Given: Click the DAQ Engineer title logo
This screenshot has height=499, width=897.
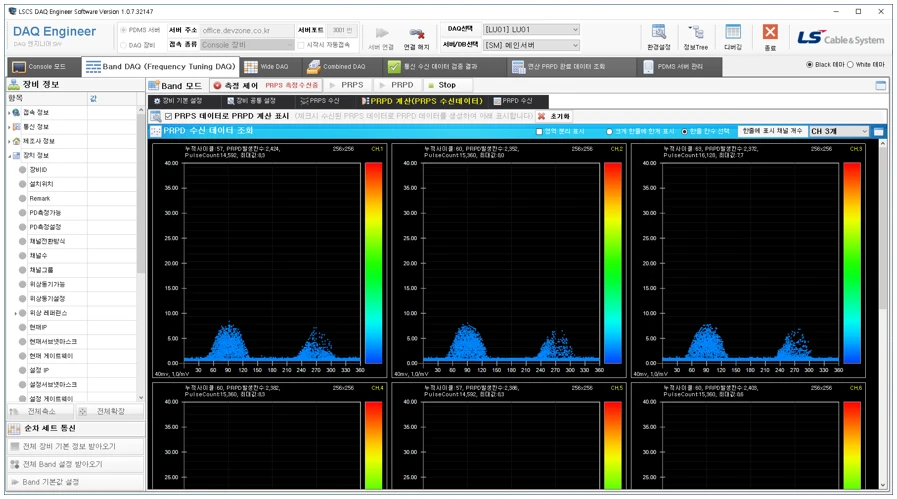Looking at the screenshot, I should [54, 34].
